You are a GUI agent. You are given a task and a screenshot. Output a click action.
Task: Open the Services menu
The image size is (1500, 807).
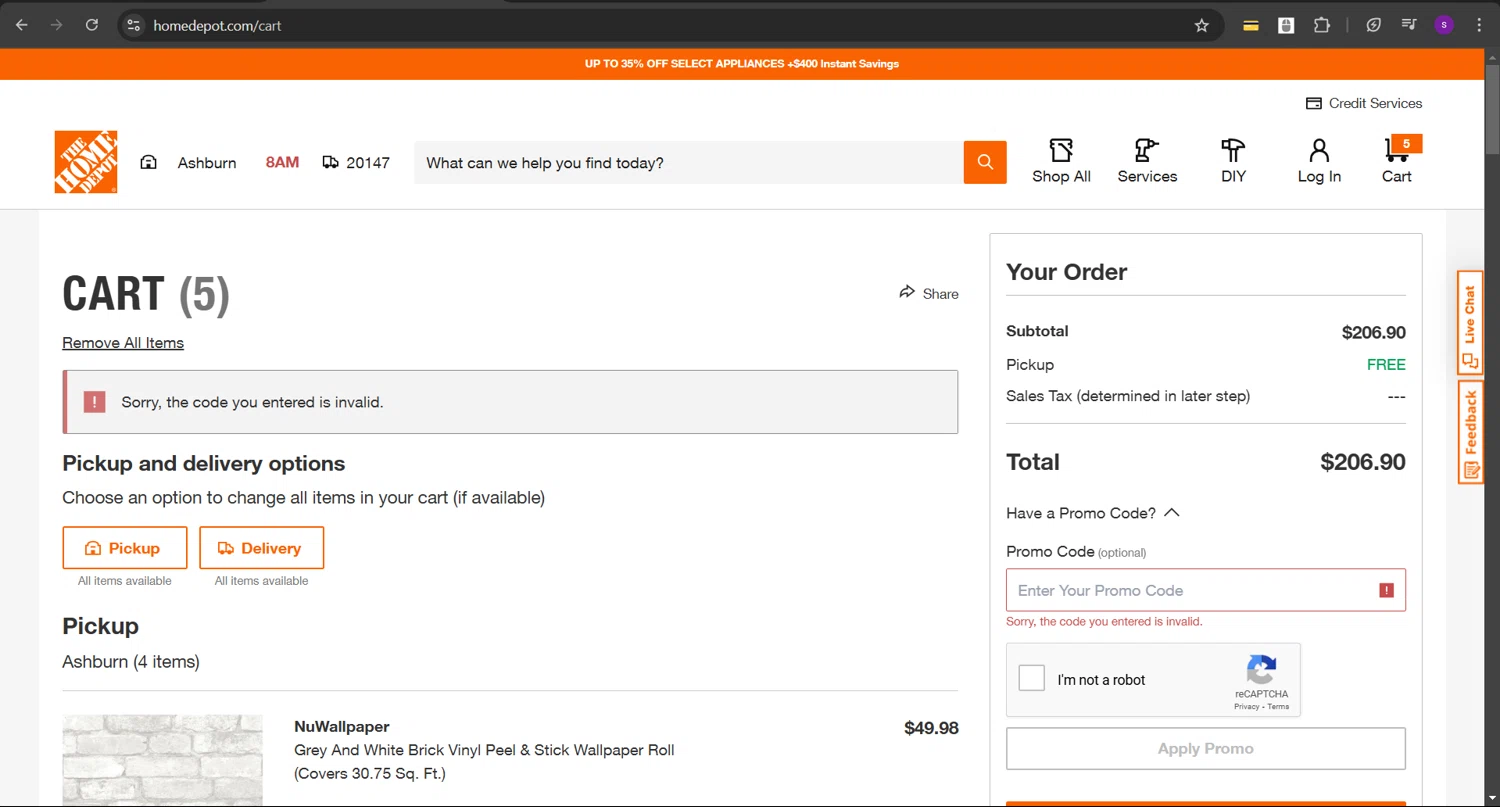pyautogui.click(x=1147, y=161)
